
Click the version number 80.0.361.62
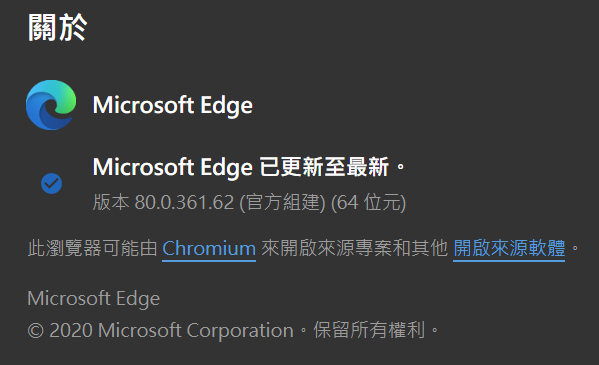[184, 202]
